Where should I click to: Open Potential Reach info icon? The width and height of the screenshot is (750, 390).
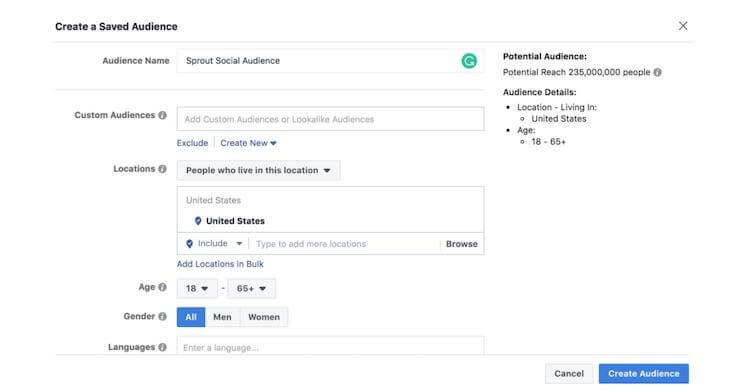[658, 72]
